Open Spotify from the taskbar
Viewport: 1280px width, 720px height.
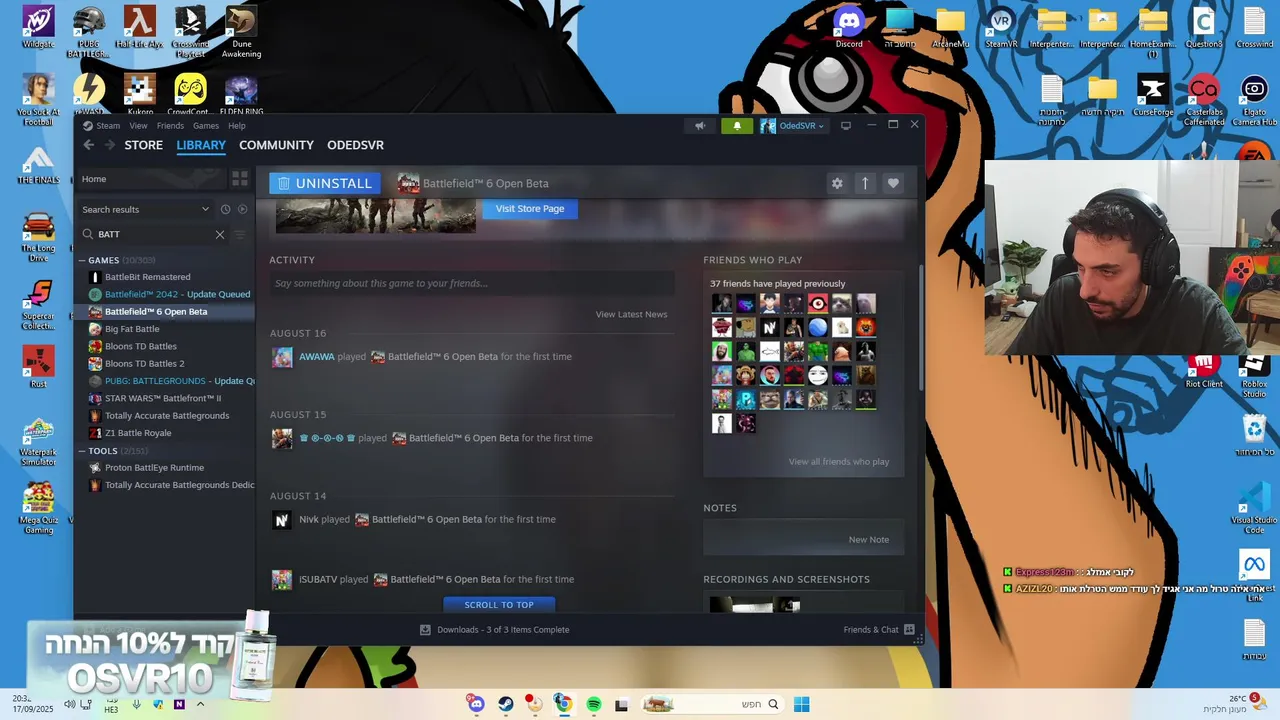tap(593, 704)
